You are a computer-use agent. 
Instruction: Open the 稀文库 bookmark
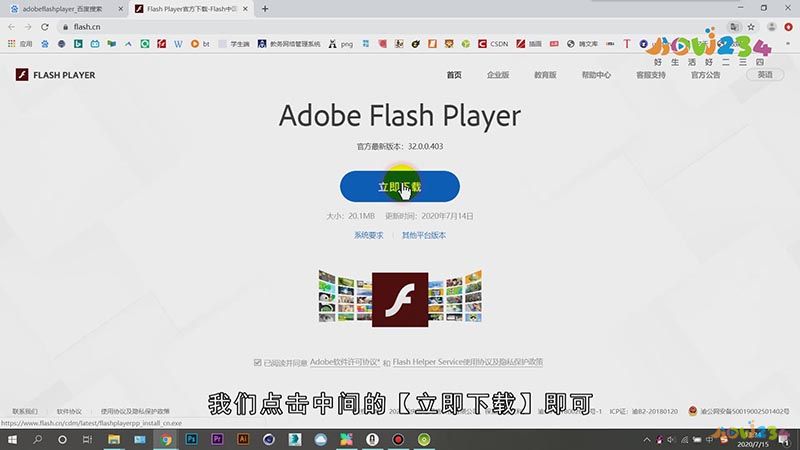point(582,44)
